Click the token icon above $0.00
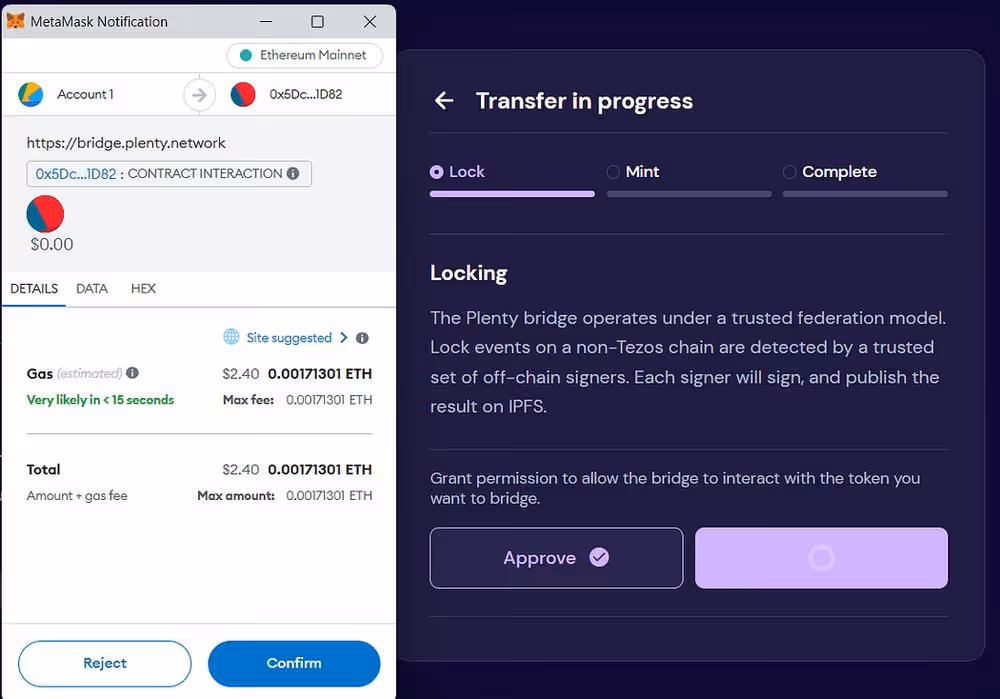The width and height of the screenshot is (1000, 699). [x=45, y=214]
